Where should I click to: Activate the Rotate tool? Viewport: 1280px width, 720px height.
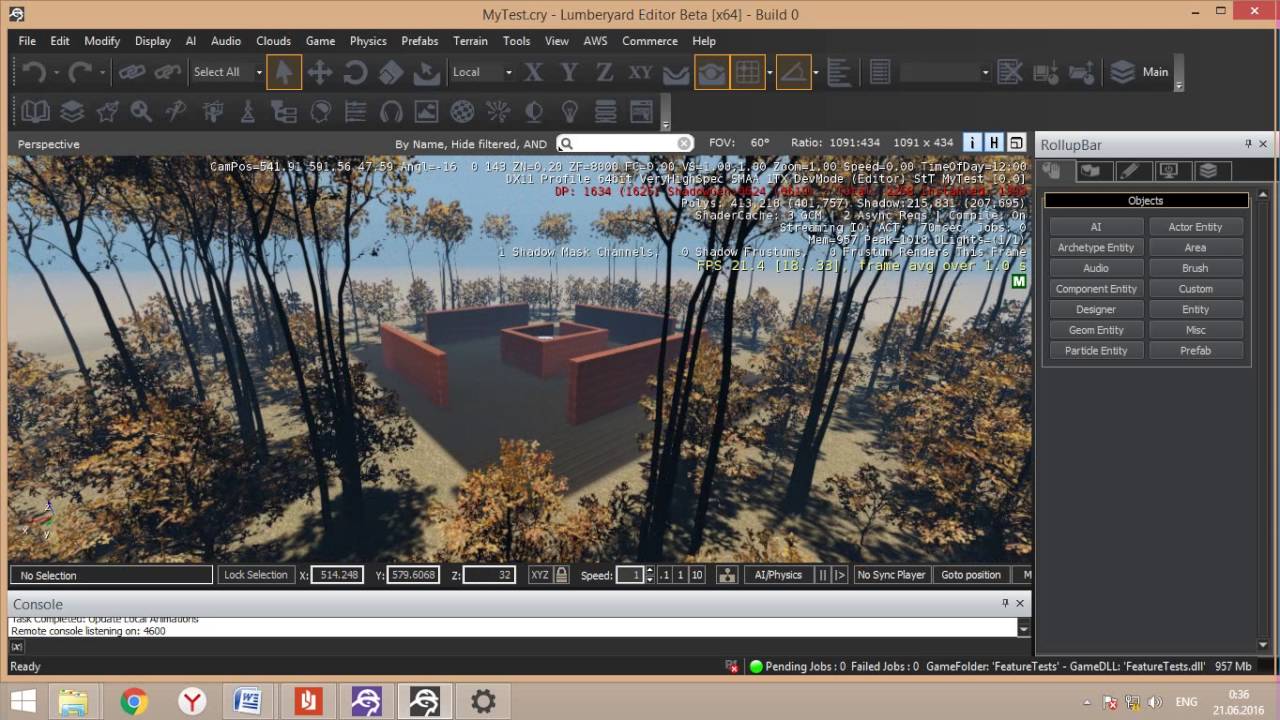click(x=355, y=72)
